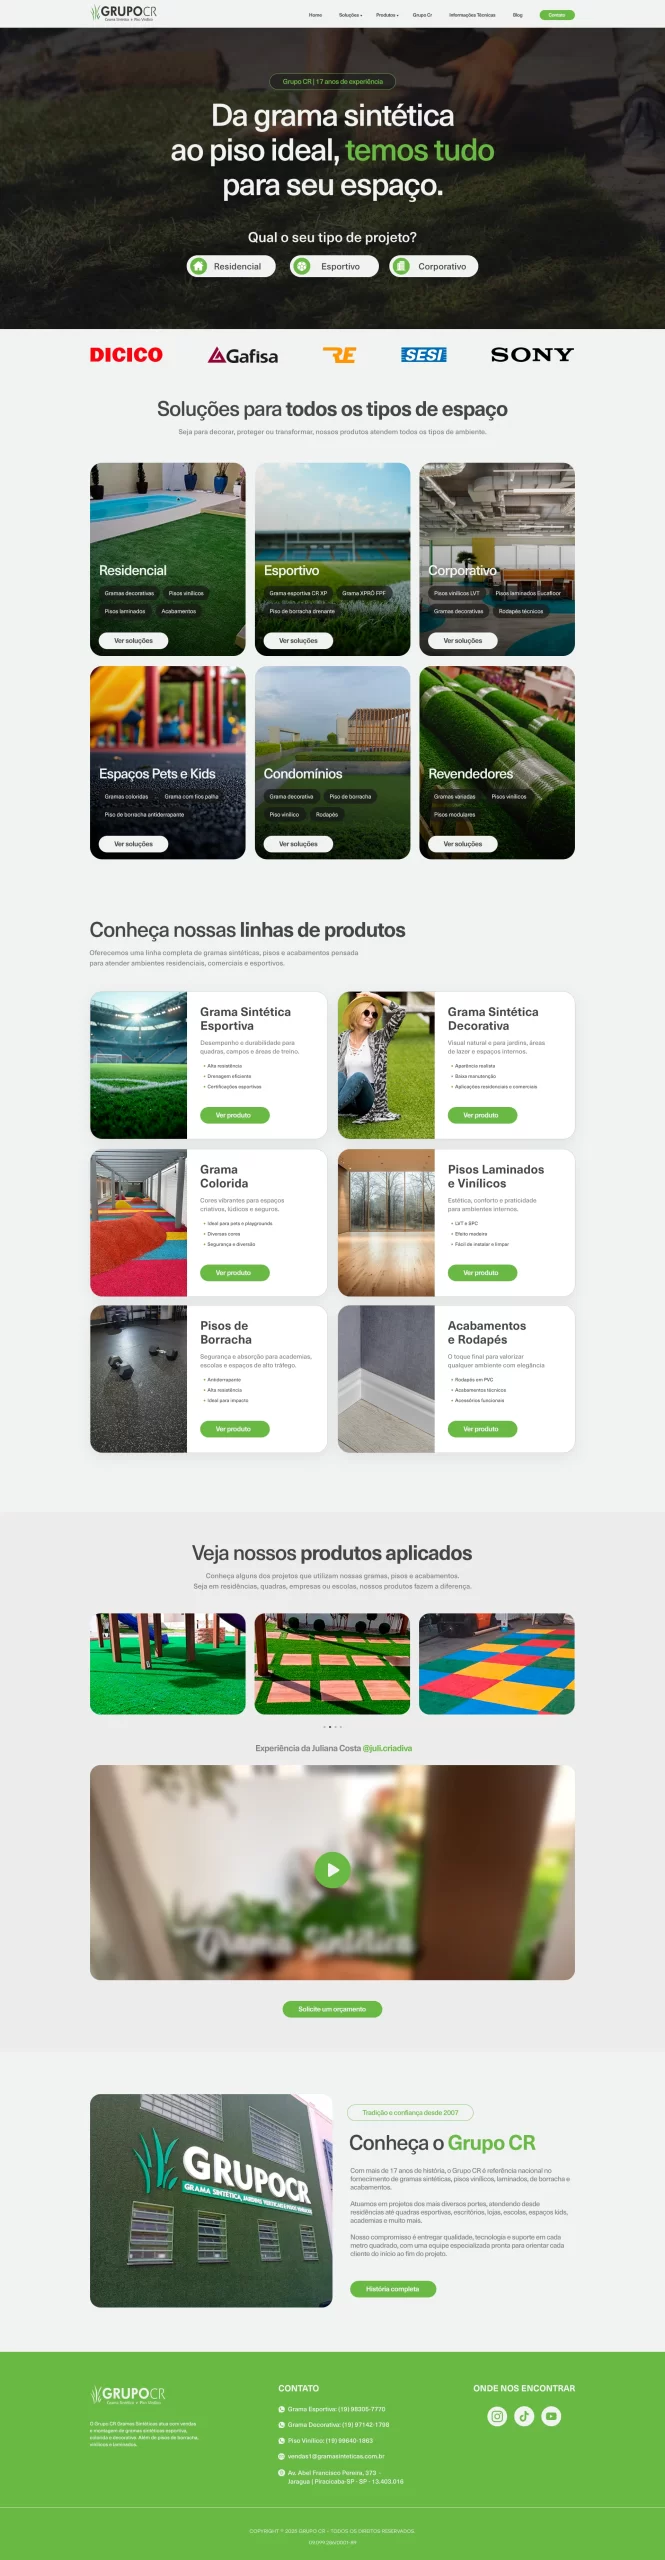
Task: Play the Juliana Costa experience video
Action: click(x=332, y=1869)
